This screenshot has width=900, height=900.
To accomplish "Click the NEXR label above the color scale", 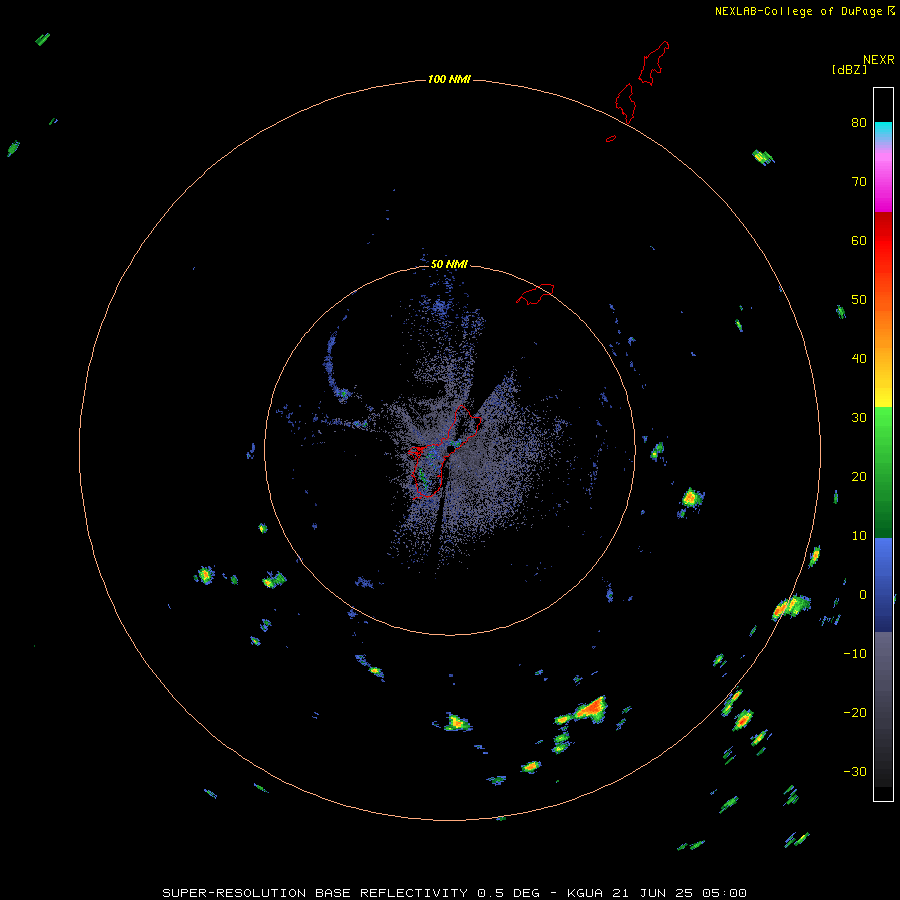I will (879, 60).
